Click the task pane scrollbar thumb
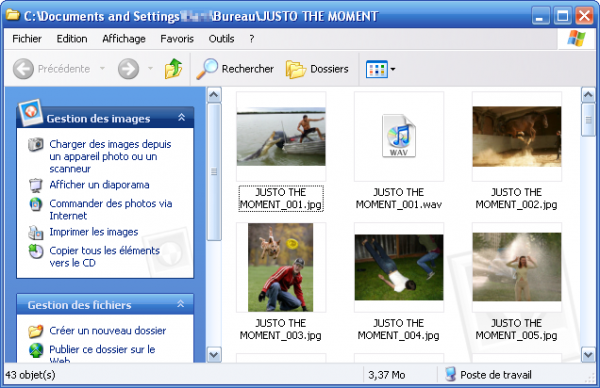This screenshot has height=388, width=600. pos(214,172)
